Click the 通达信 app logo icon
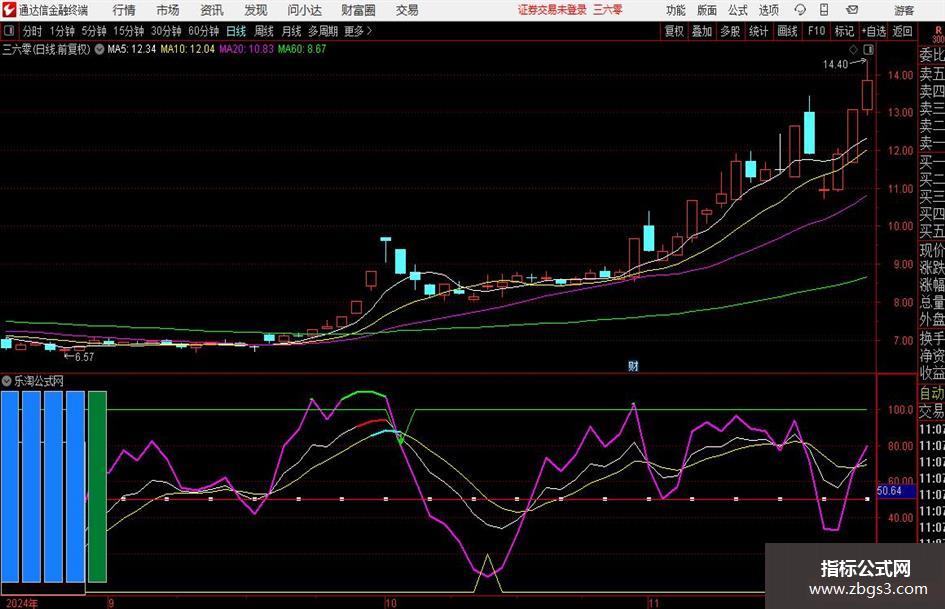The width and height of the screenshot is (945, 609). [10, 10]
